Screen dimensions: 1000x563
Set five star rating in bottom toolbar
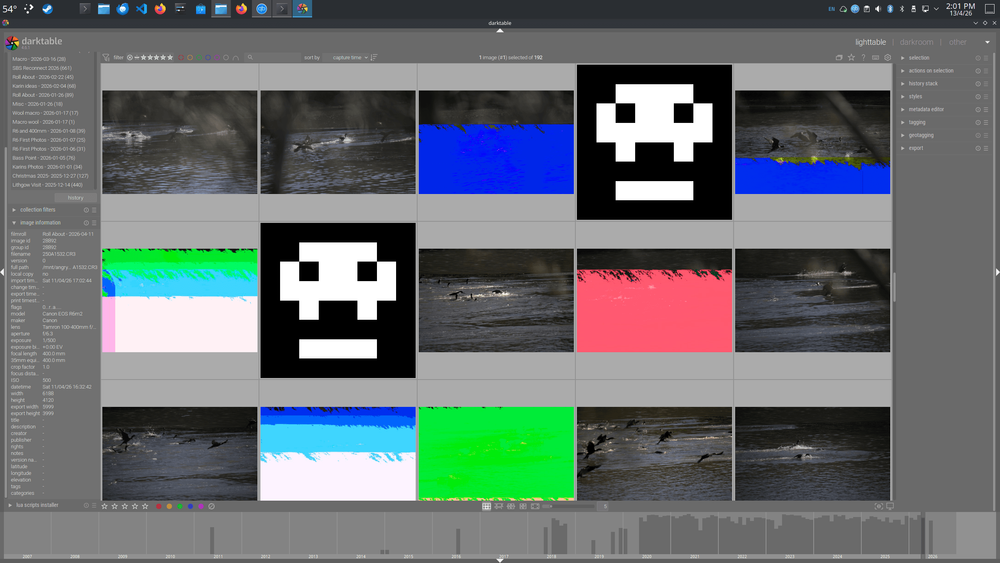tap(145, 506)
